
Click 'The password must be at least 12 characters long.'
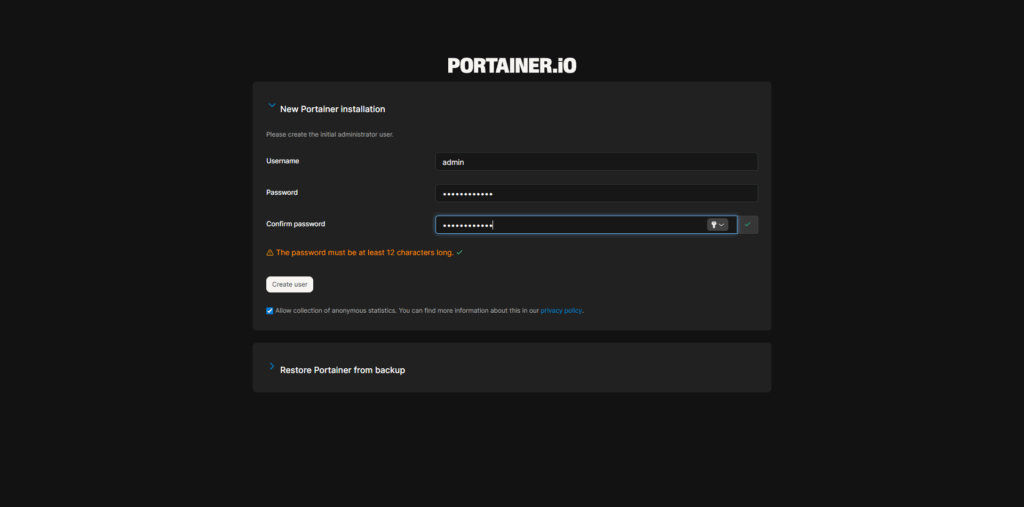pos(364,252)
